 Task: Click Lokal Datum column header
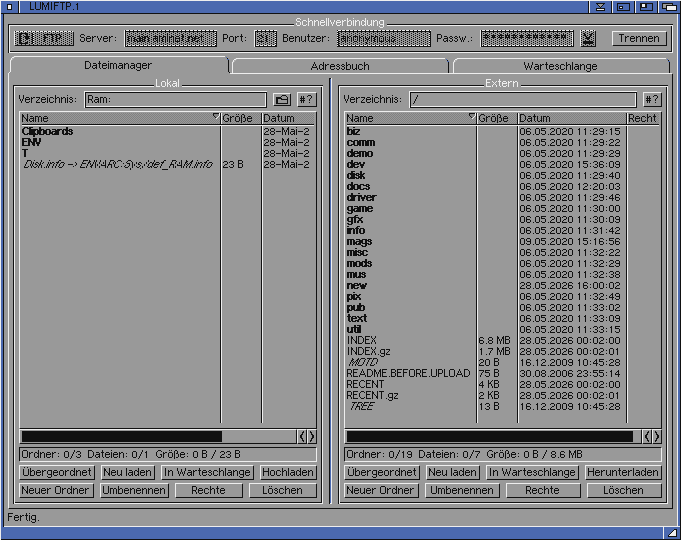pyautogui.click(x=289, y=118)
